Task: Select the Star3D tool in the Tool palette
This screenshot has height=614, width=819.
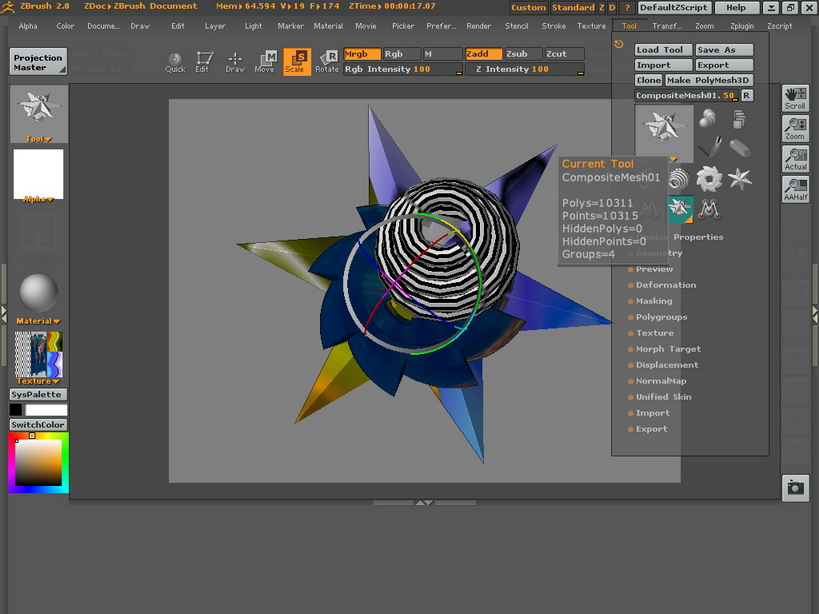Action: pos(740,177)
